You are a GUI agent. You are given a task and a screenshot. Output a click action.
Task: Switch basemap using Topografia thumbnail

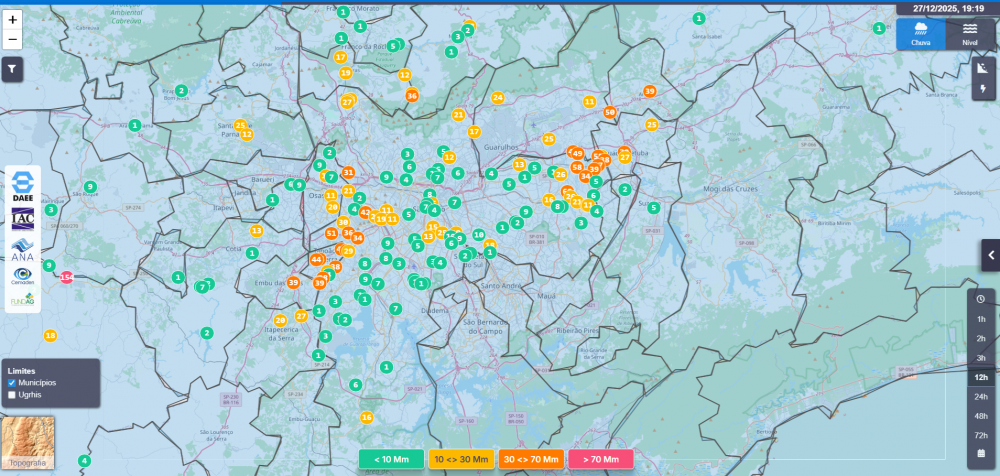(27, 443)
